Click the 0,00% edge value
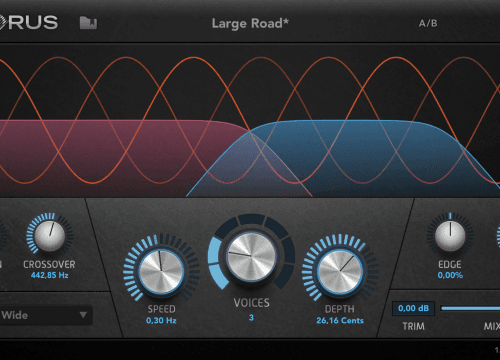This screenshot has width=500, height=360. click(450, 275)
